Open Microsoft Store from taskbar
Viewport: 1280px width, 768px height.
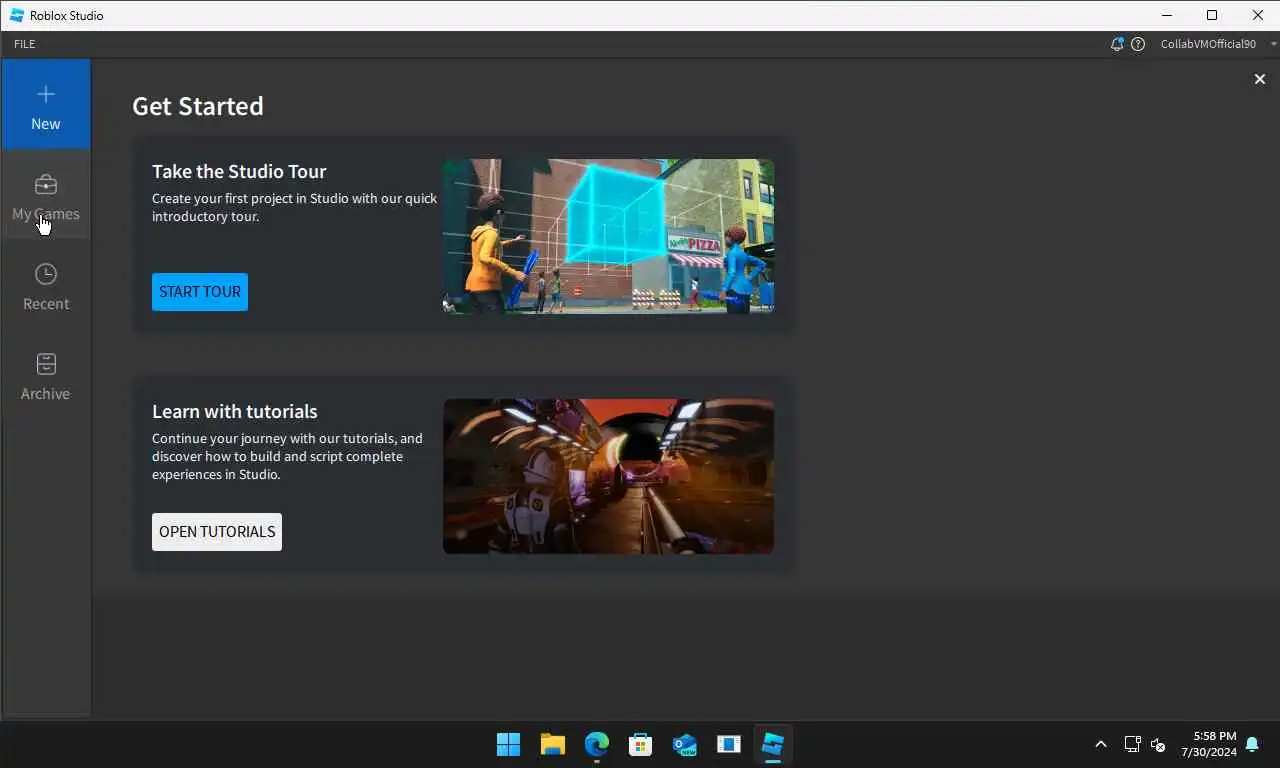click(640, 744)
